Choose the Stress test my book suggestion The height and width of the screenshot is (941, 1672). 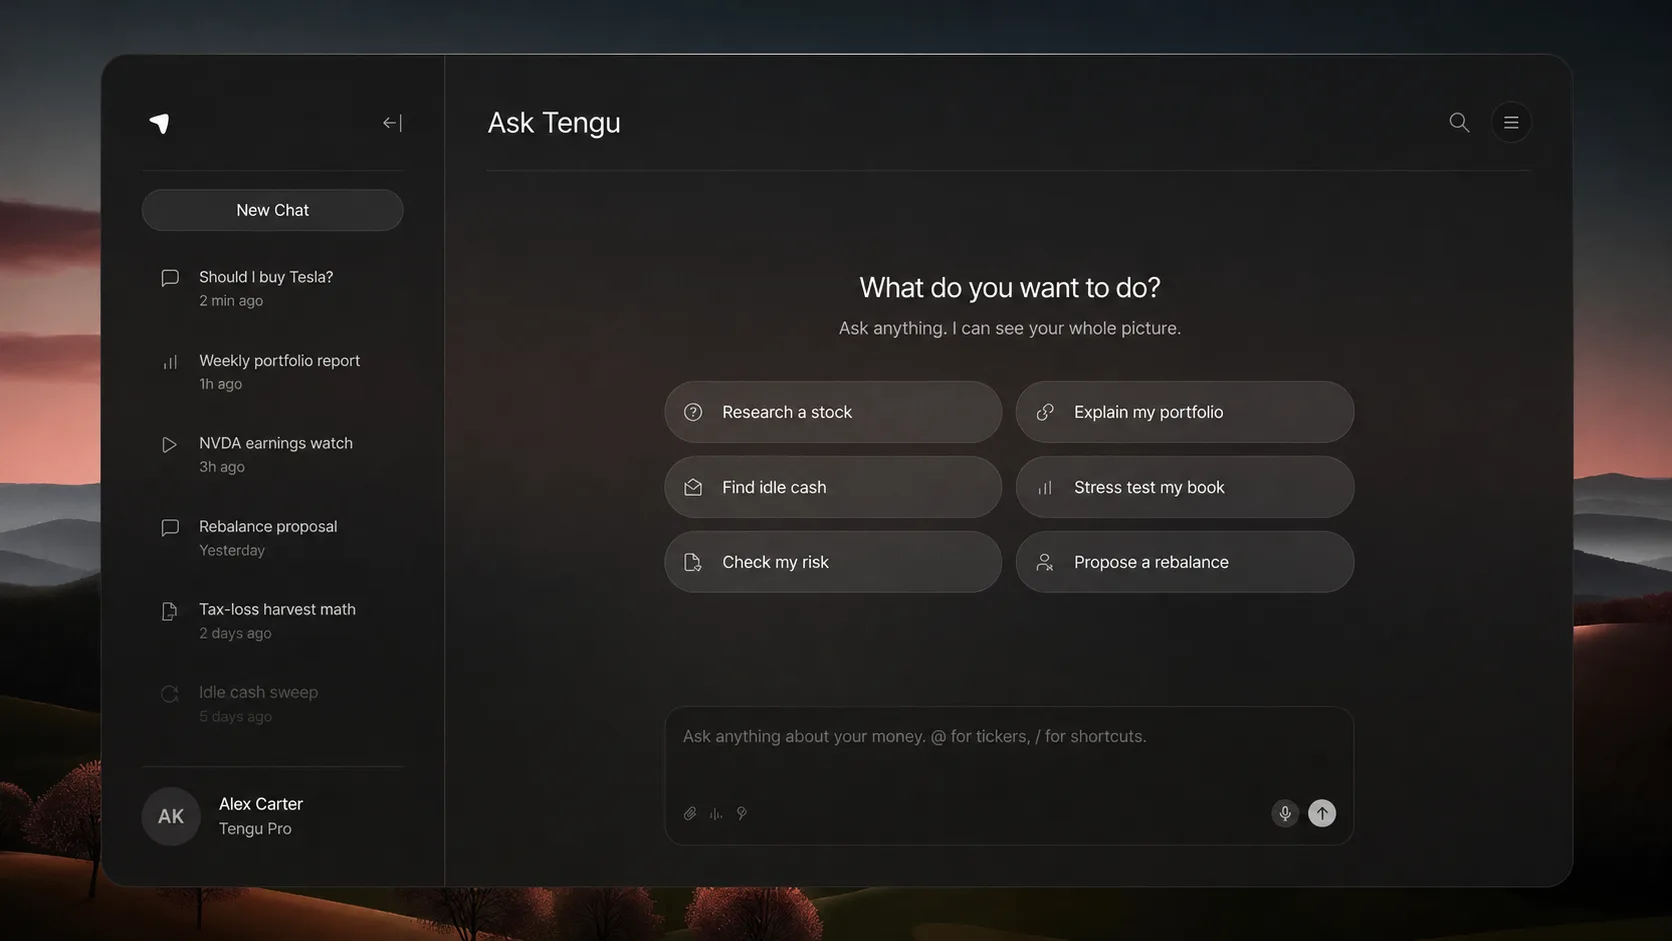1185,487
